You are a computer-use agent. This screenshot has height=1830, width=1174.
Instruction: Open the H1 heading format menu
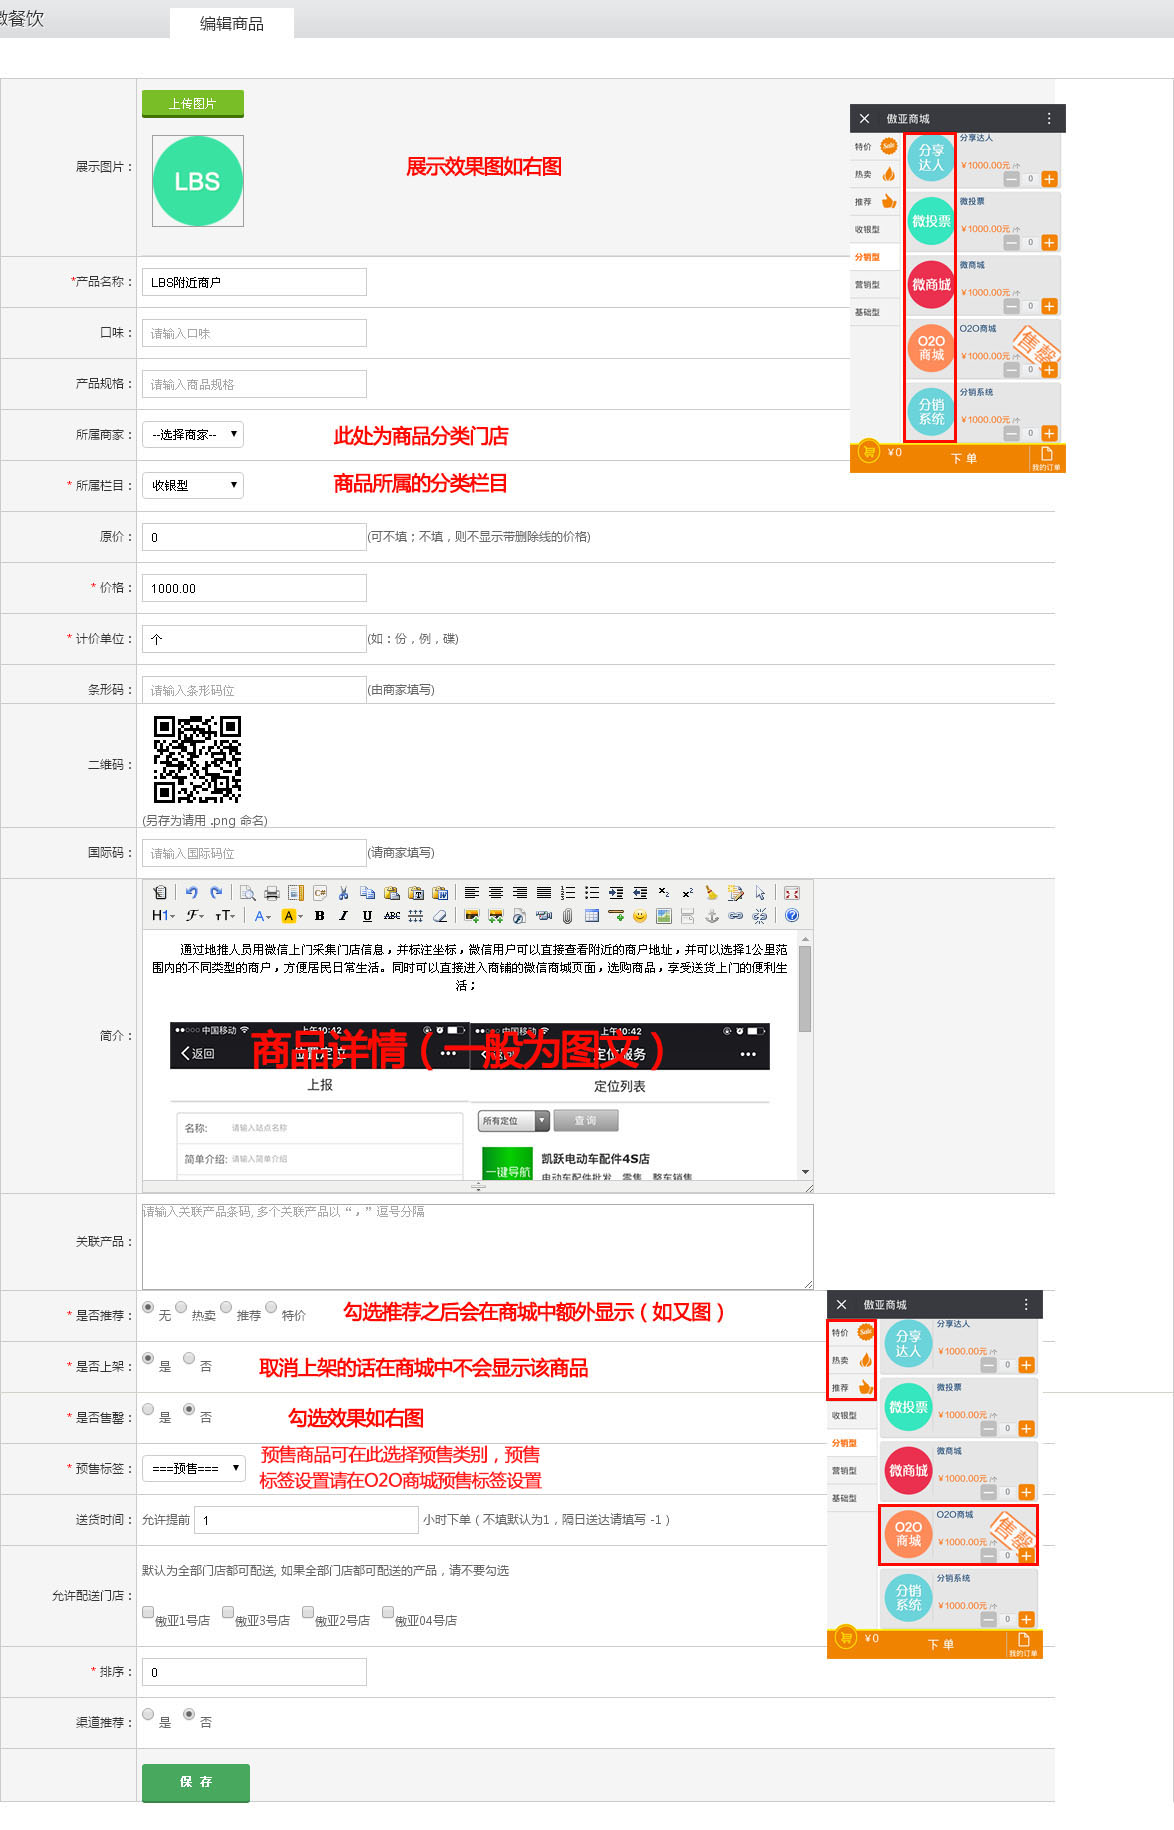point(162,916)
